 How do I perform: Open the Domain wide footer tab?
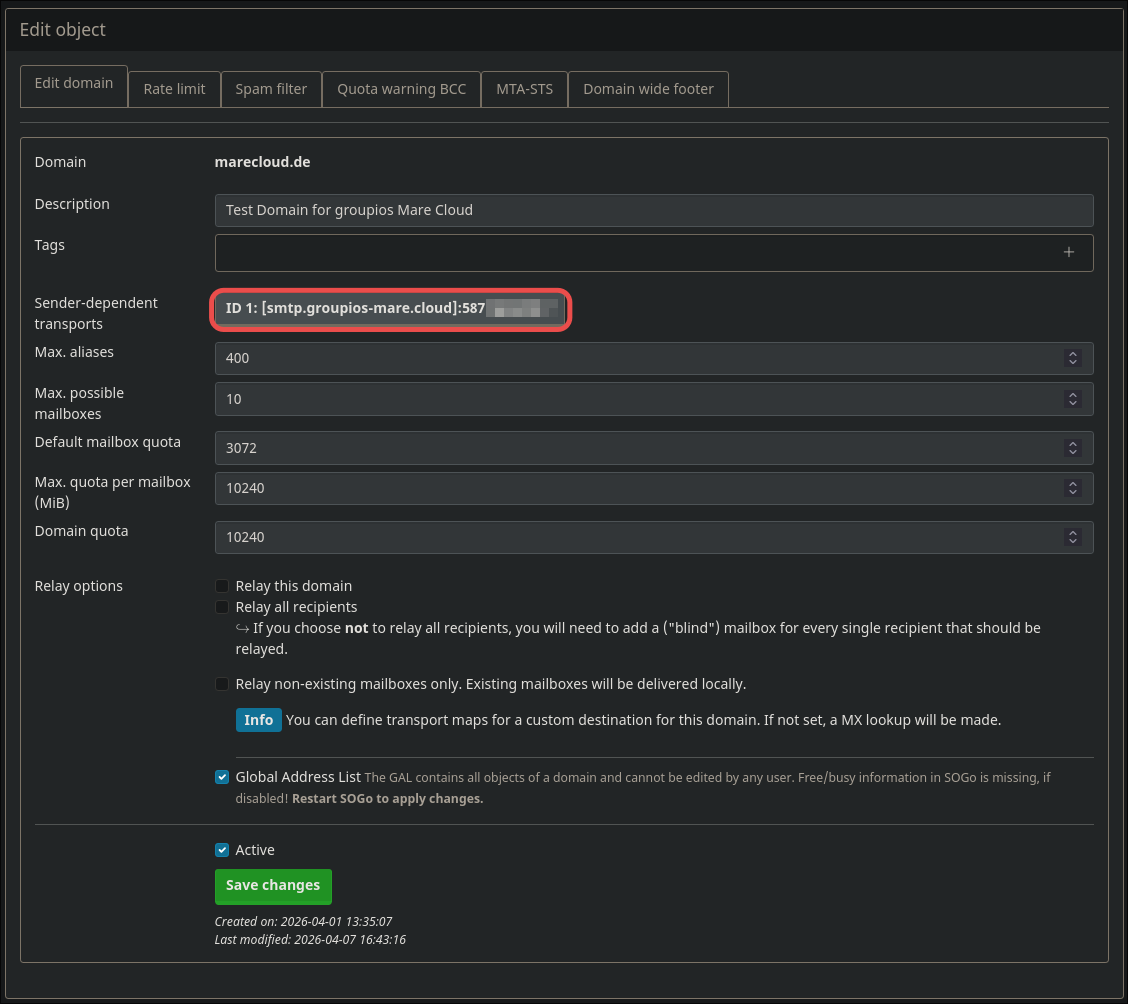point(647,88)
